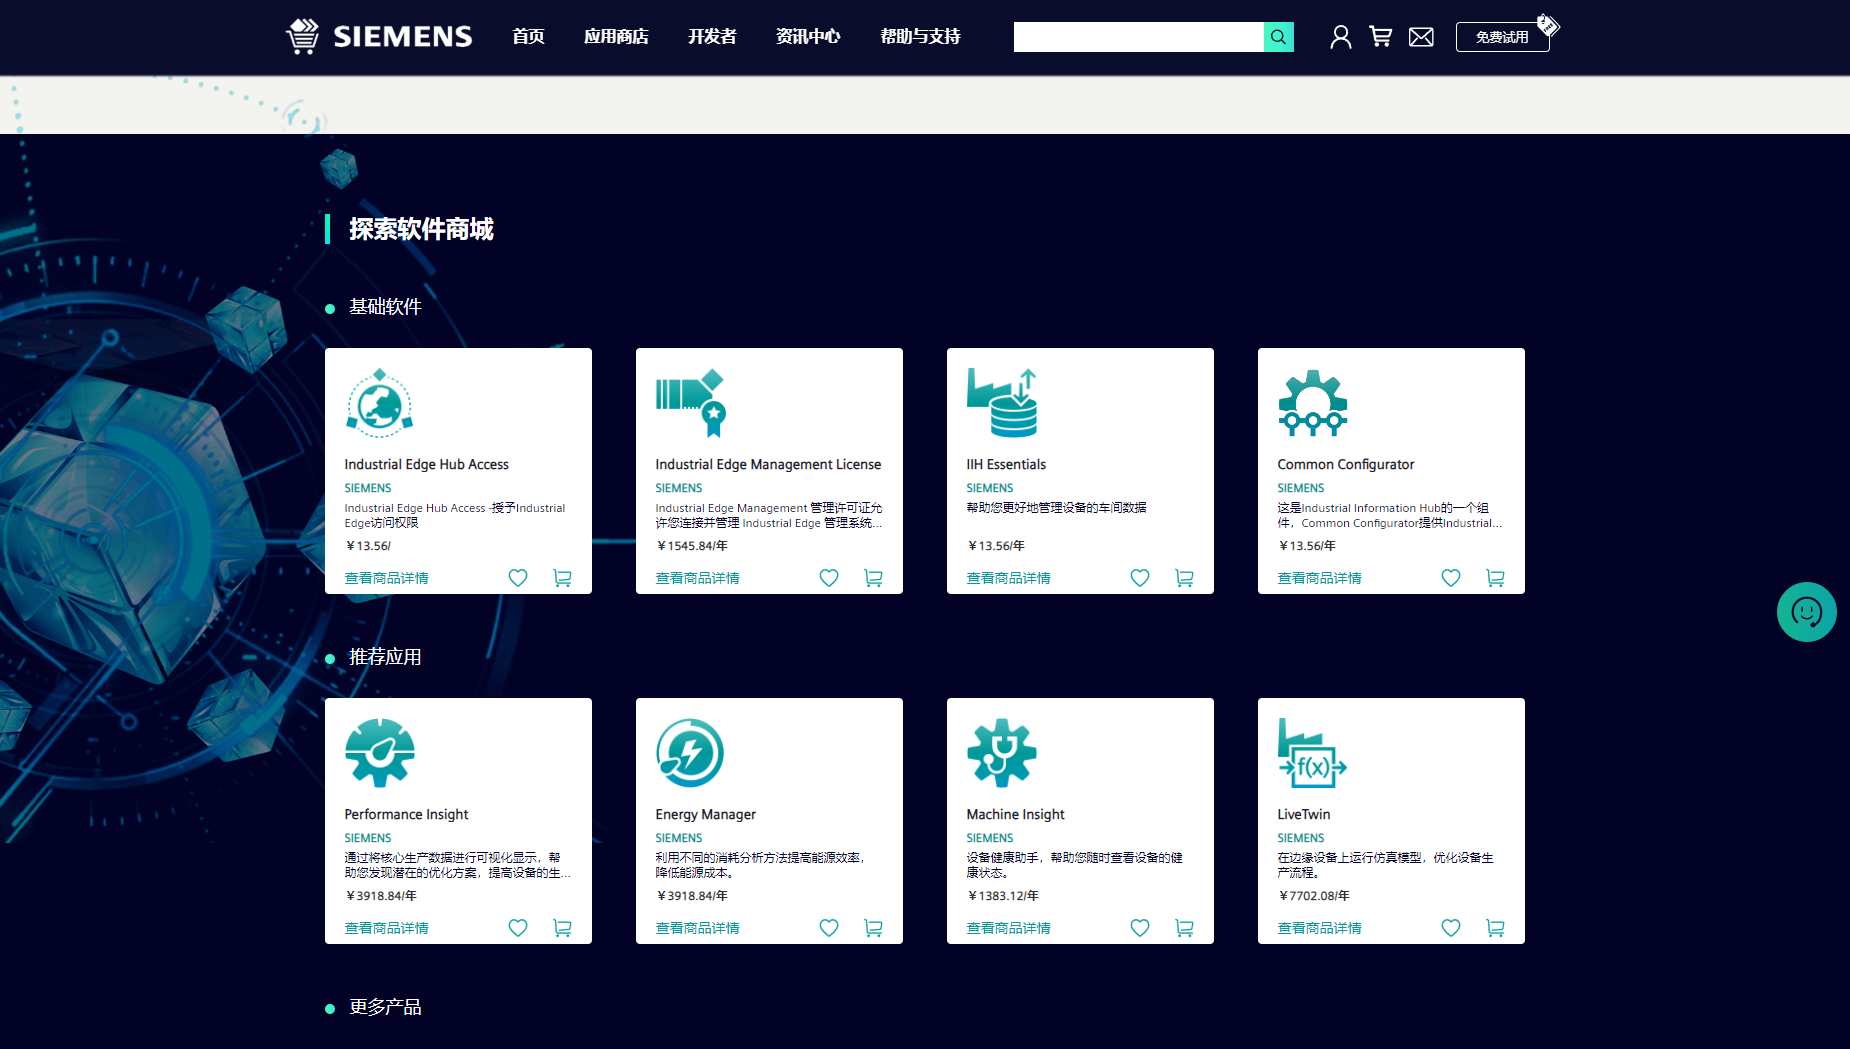
Task: View details of Industrial Edge Management License
Action: tap(696, 577)
